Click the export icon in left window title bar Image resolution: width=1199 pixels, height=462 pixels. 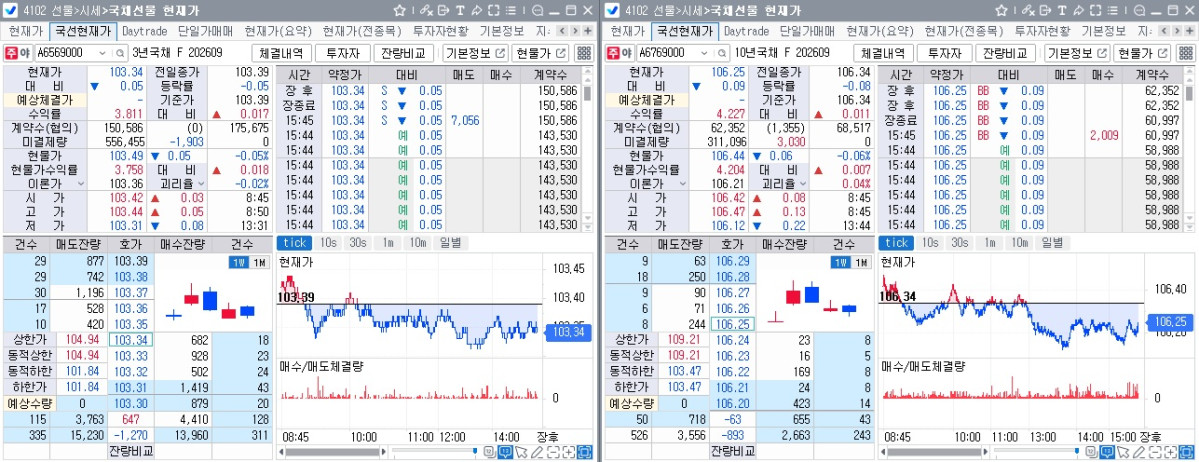[x=443, y=11]
